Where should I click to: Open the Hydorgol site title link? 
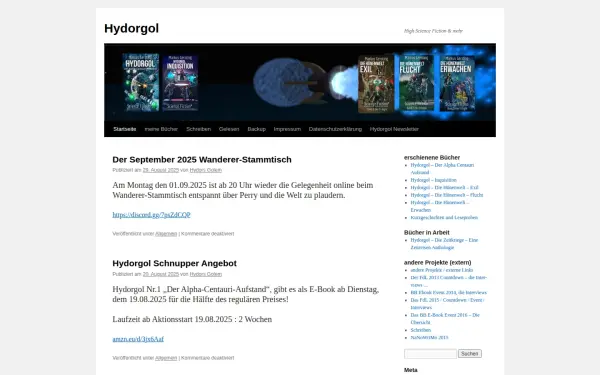click(131, 28)
